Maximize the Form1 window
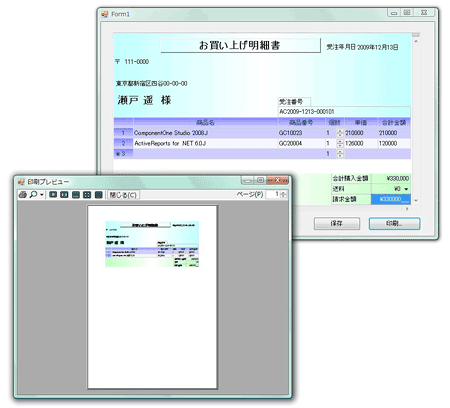Image resolution: width=450 pixels, height=408 pixels. 407,13
